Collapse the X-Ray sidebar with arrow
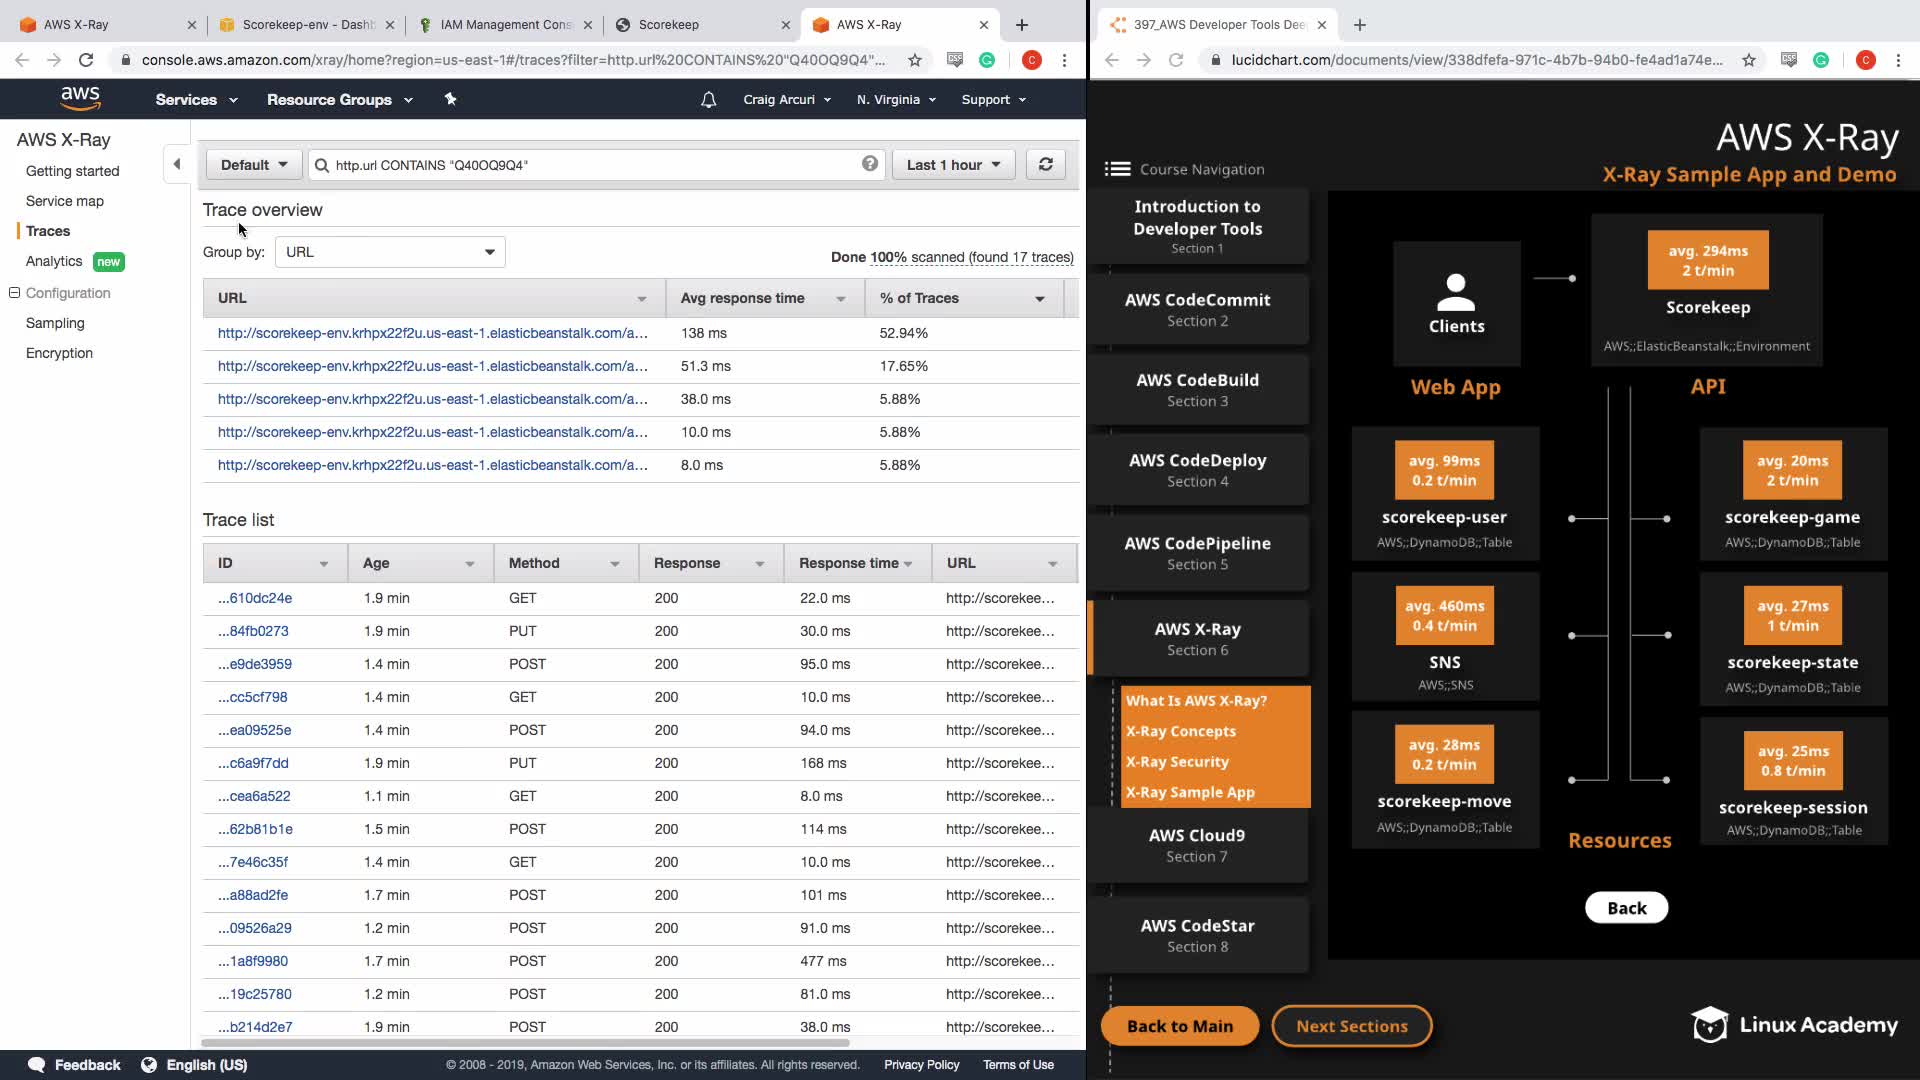Screen dimensions: 1920x1080 point(177,164)
